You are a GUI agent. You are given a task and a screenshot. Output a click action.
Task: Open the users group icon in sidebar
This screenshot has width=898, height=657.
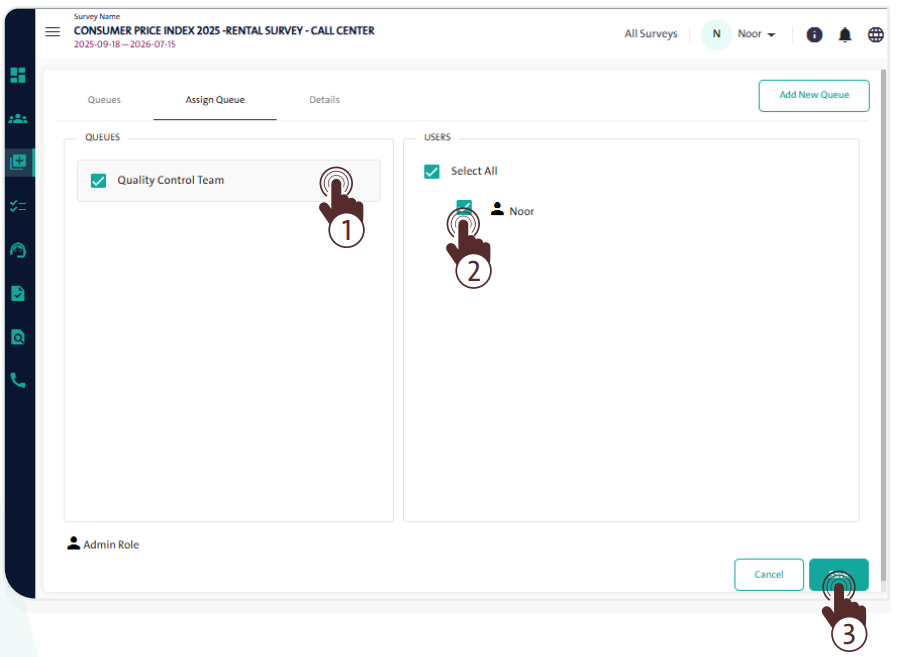click(x=17, y=119)
